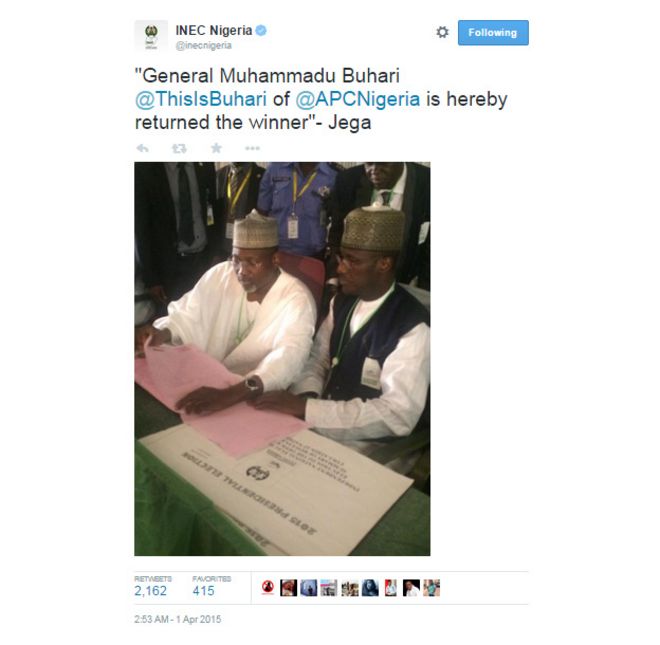Open the gear settings dropdown
The width and height of the screenshot is (660, 645).
point(442,32)
